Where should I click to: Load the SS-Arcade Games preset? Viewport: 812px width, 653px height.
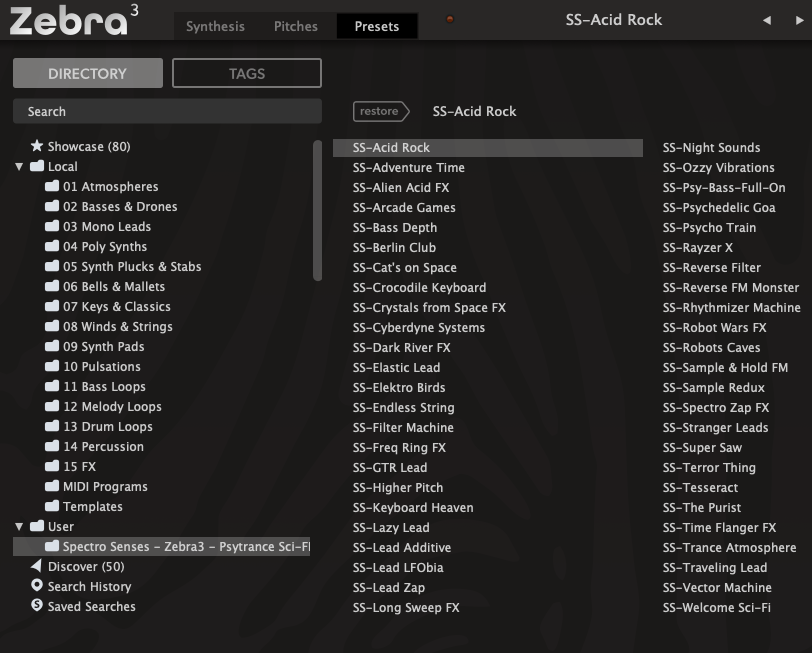pyautogui.click(x=404, y=207)
